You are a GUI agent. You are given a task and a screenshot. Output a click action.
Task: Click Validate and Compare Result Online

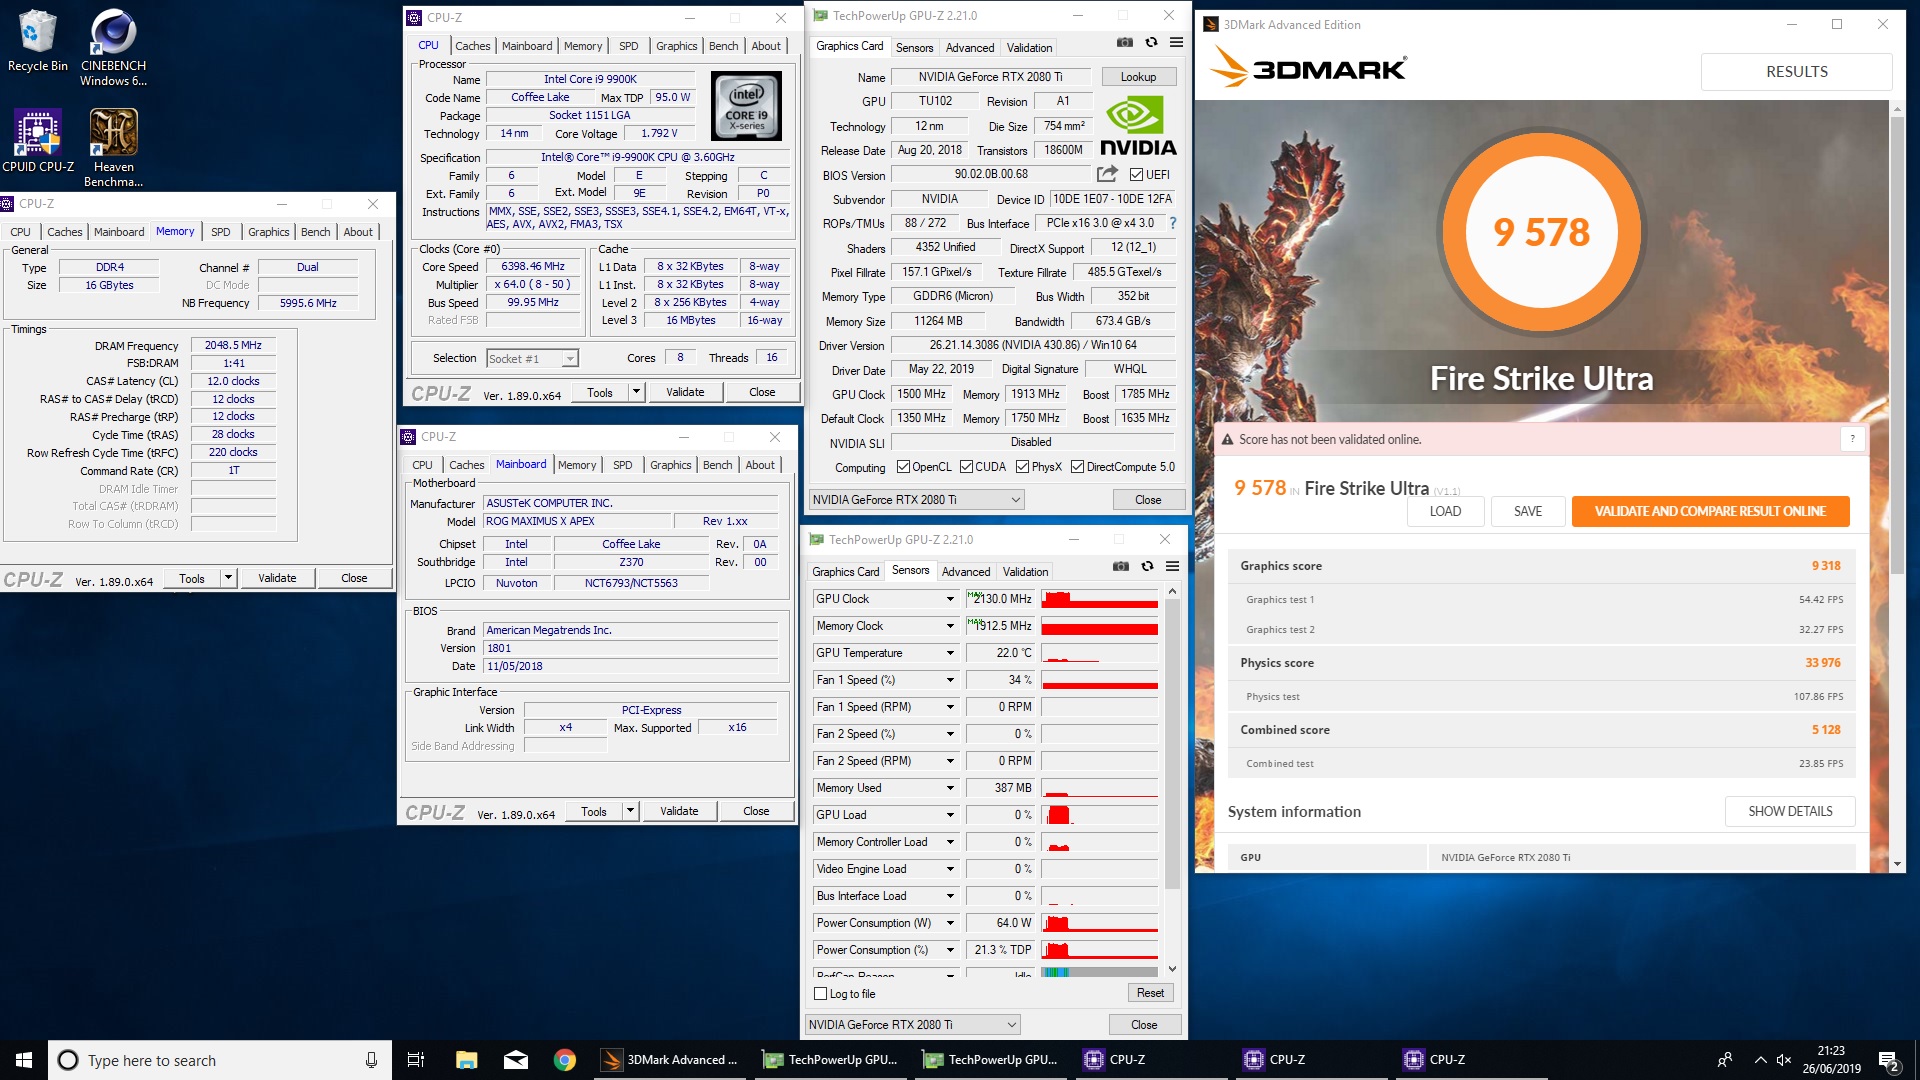pos(1710,511)
